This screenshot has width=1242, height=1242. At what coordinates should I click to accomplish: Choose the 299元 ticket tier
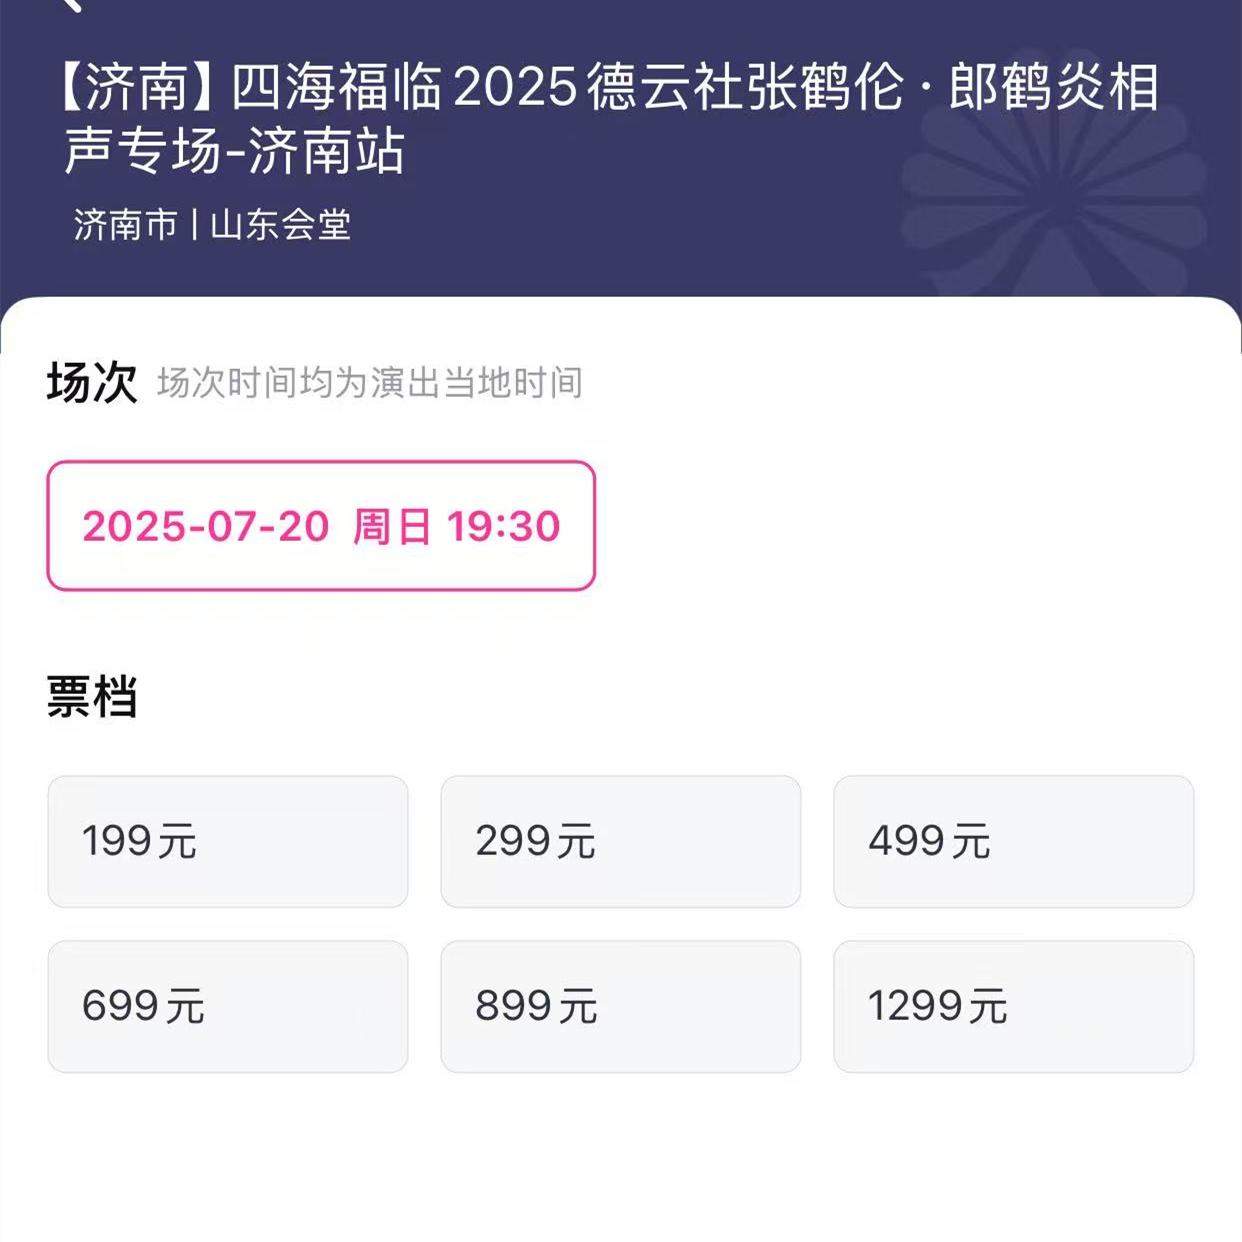(x=621, y=842)
